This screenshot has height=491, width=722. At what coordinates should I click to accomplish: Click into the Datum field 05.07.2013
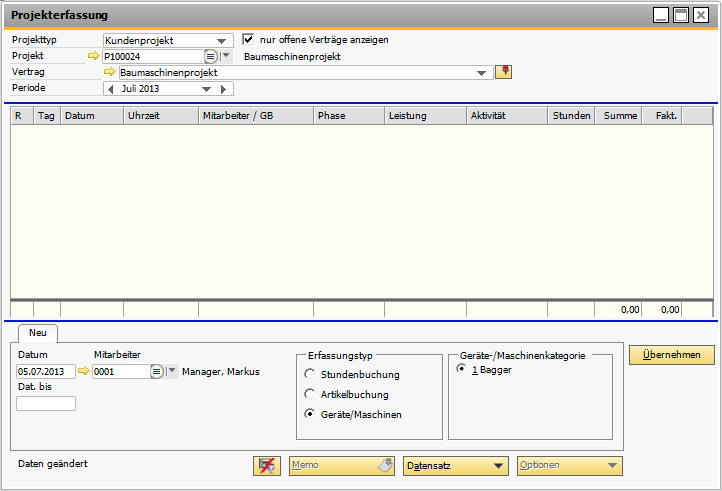pyautogui.click(x=46, y=371)
